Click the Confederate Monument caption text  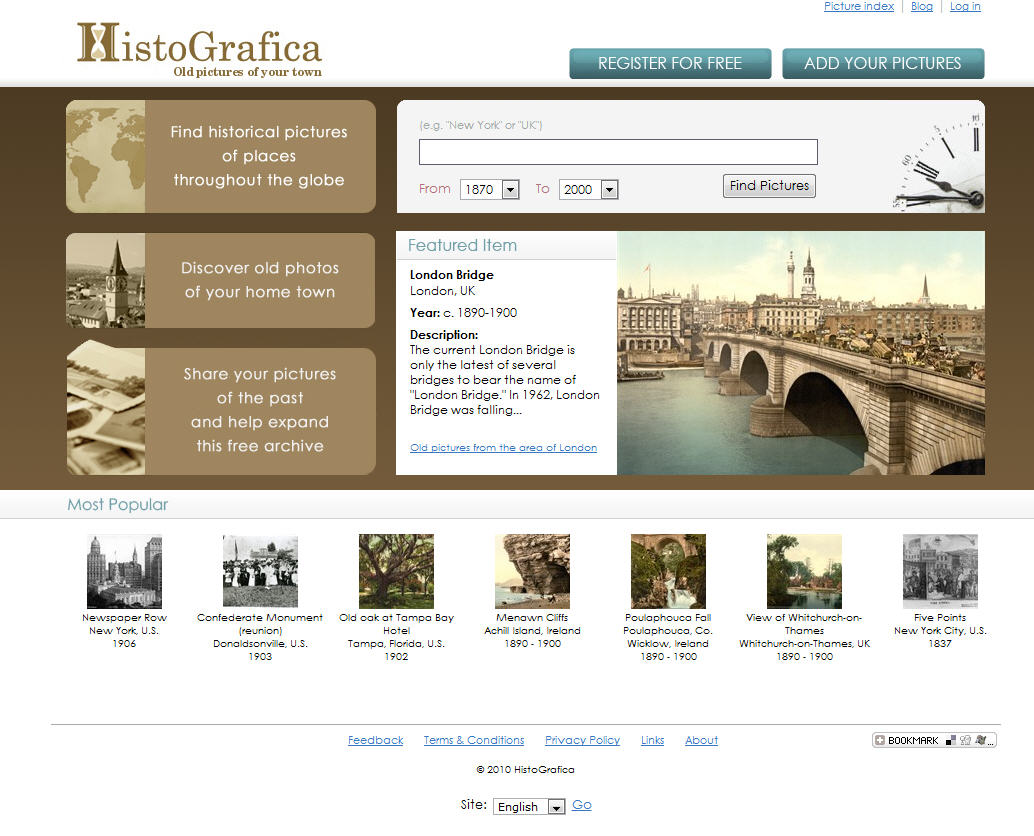pos(260,637)
